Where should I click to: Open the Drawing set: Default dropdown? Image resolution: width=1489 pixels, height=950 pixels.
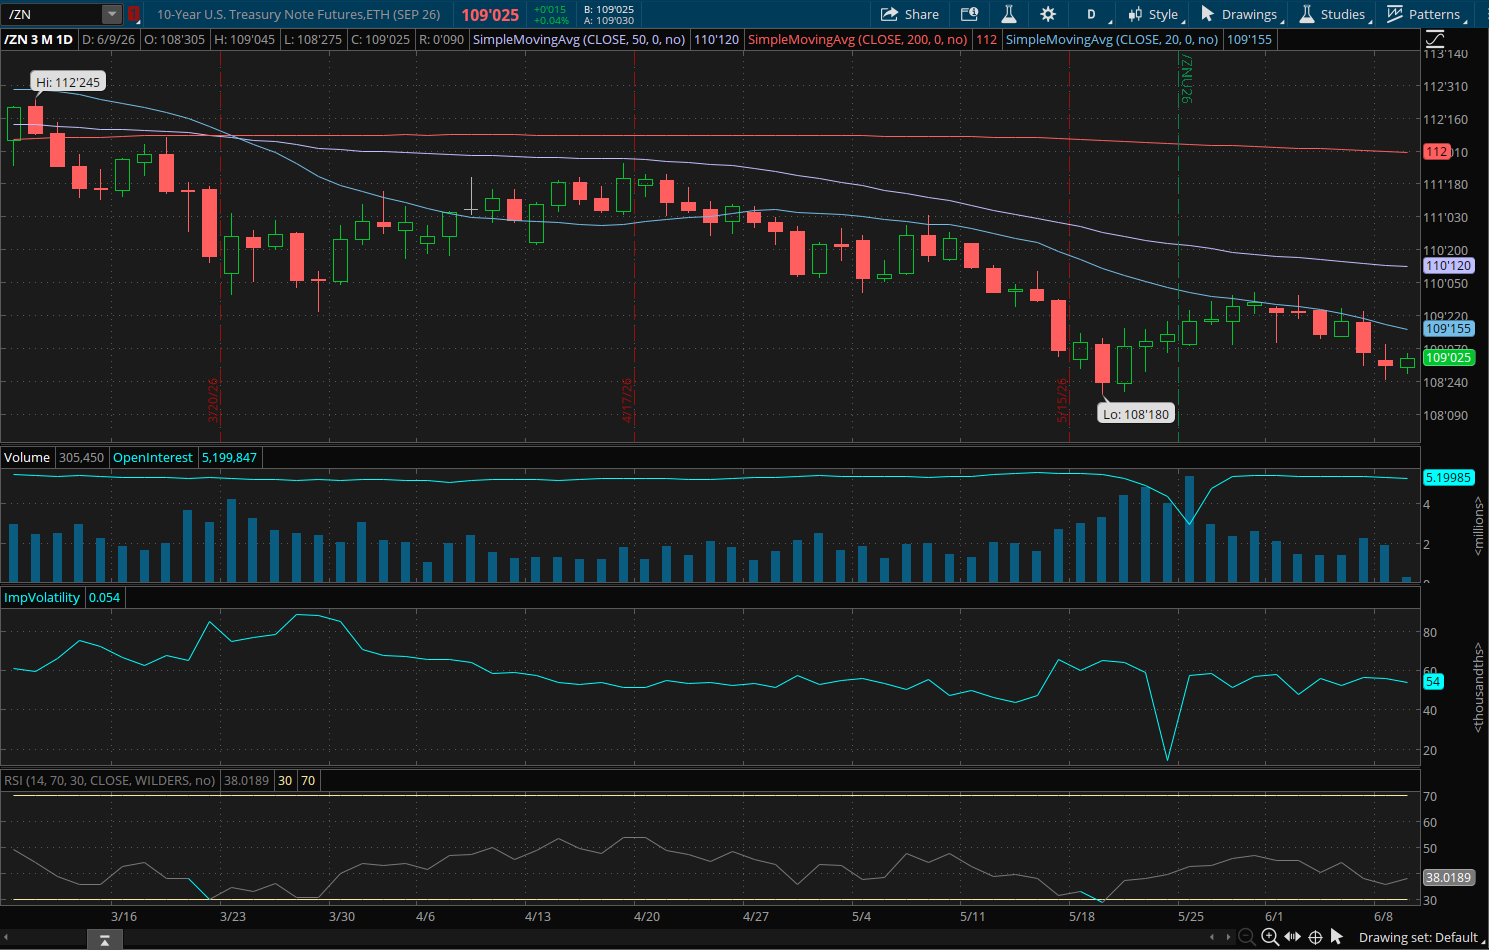[1422, 937]
